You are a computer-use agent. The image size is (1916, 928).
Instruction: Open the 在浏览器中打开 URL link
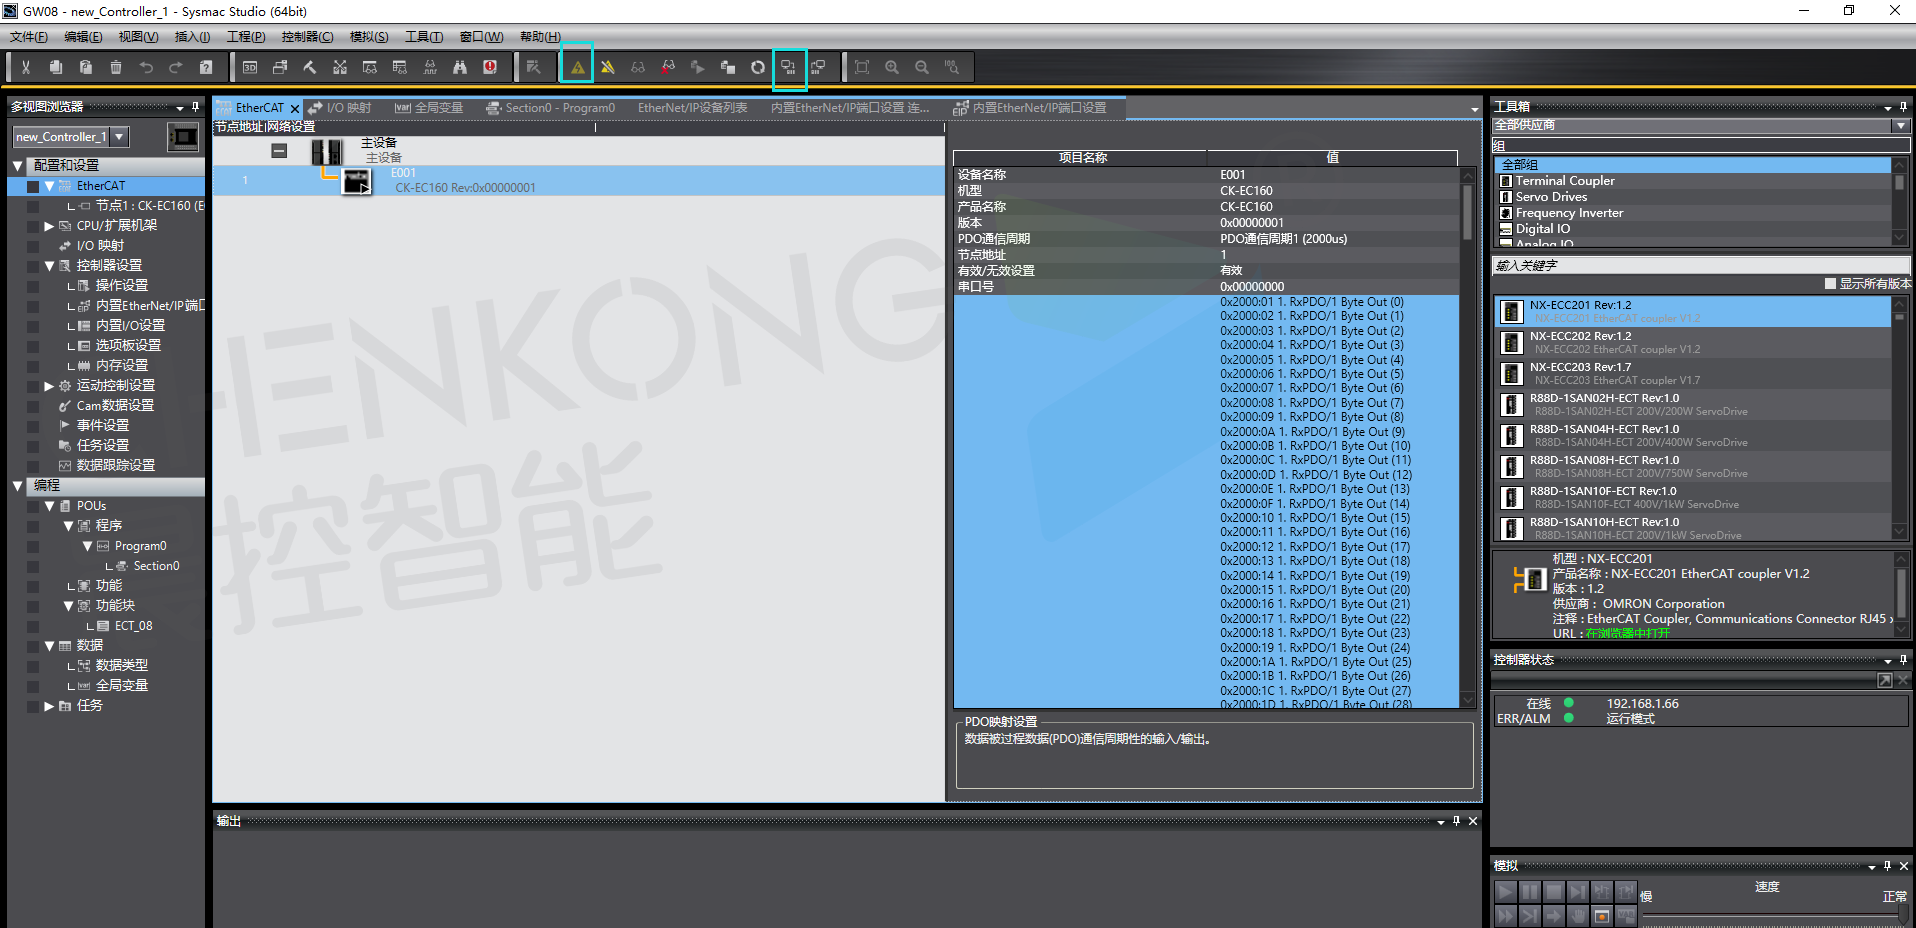click(x=1627, y=633)
